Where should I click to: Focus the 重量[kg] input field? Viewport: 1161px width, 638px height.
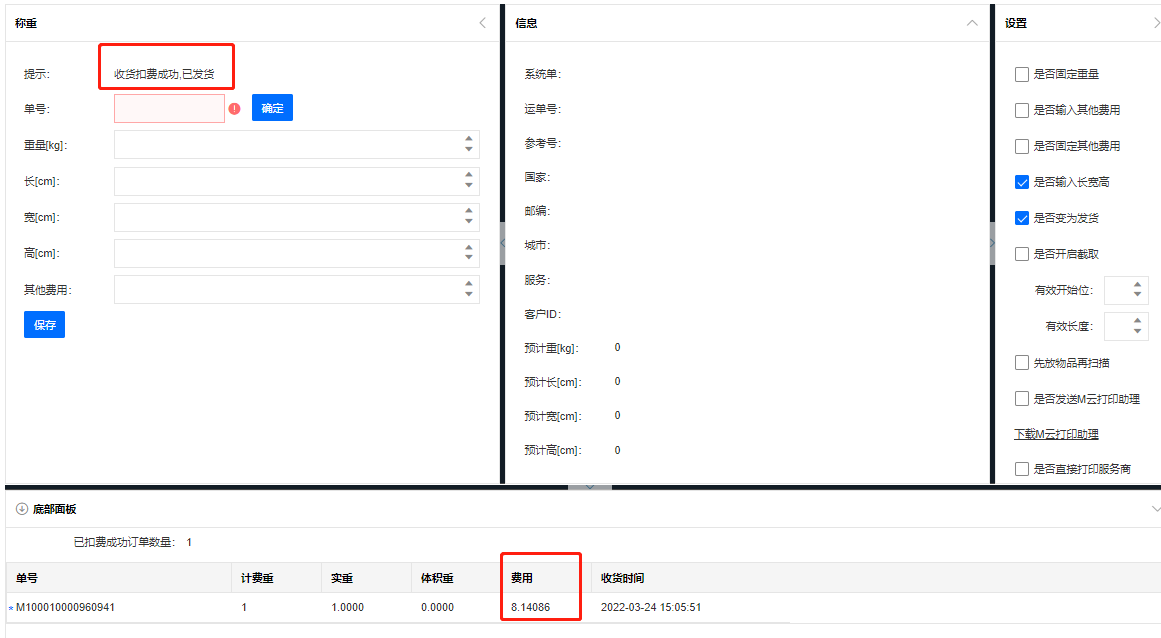pyautogui.click(x=297, y=145)
